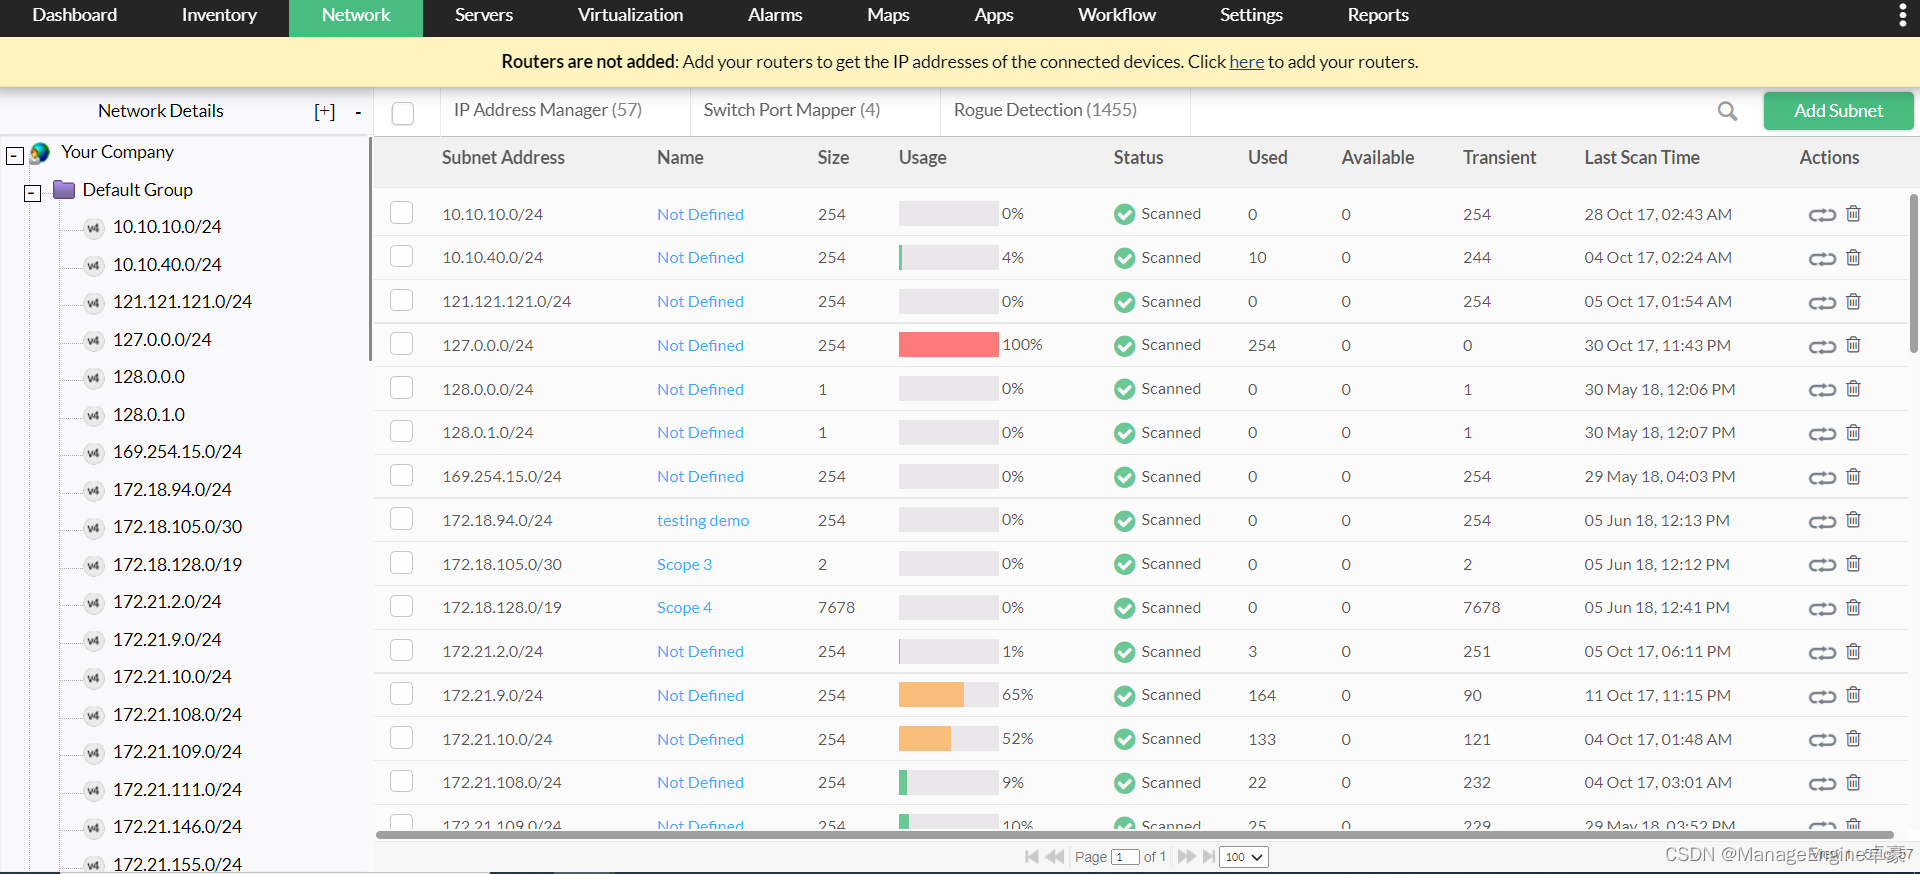Delete subnet 172.18.94.0/24 using trash icon

tap(1853, 520)
